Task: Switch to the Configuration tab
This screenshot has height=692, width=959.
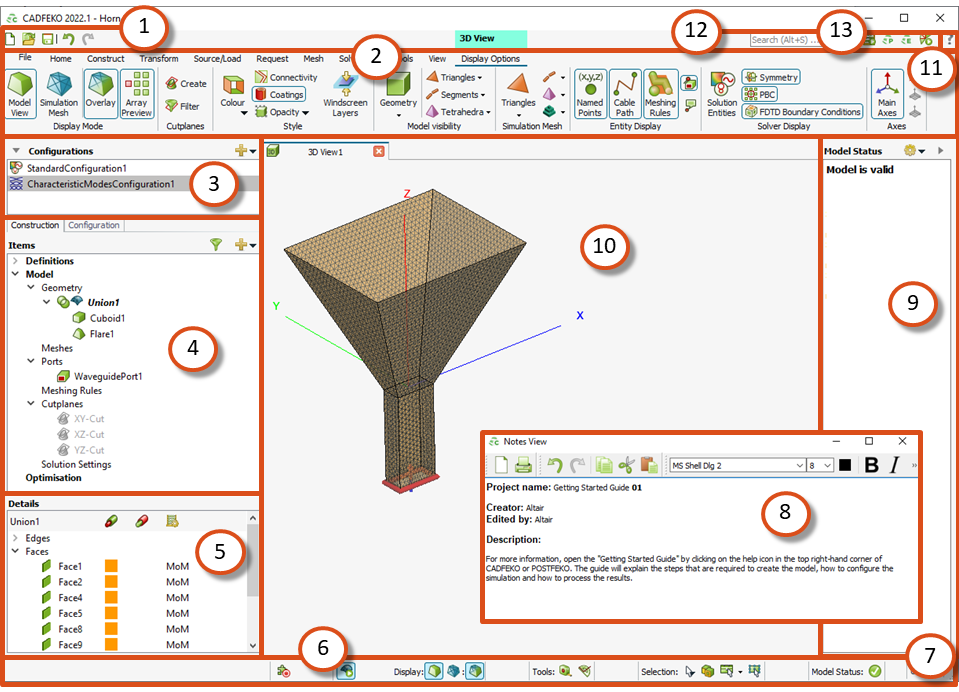Action: coord(94,226)
